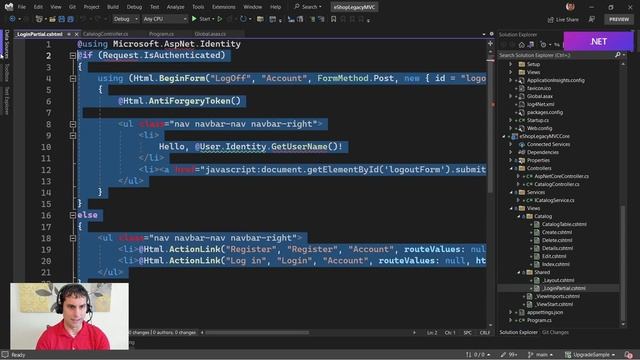Click the New Project toolbar icon
The height and width of the screenshot is (360, 640).
(x=39, y=19)
